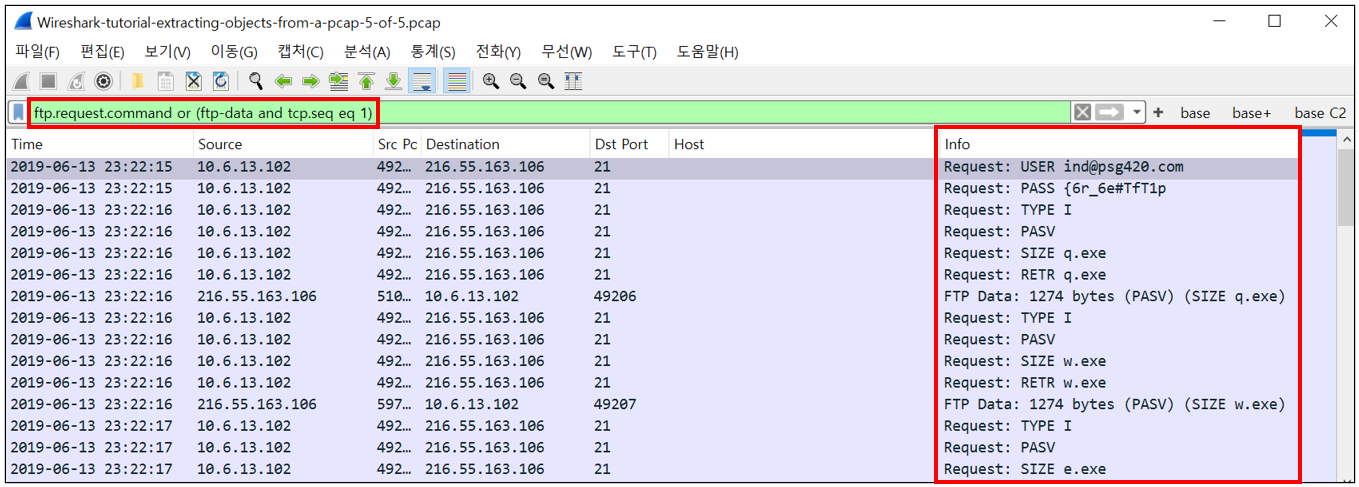This screenshot has width=1359, height=487.
Task: Sort by the Info column header
Action: [x=1119, y=144]
